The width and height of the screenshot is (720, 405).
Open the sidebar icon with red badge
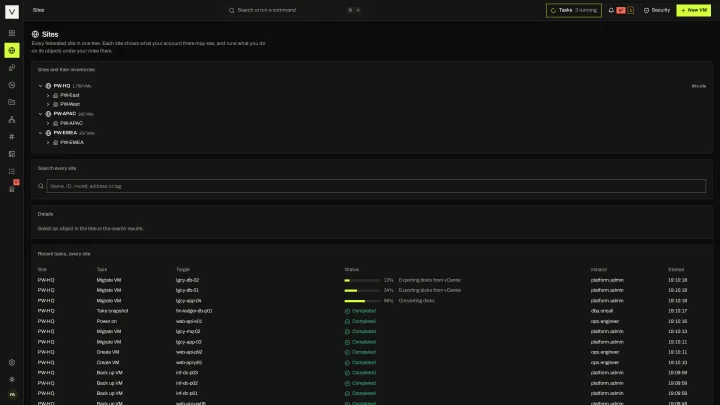click(x=12, y=188)
